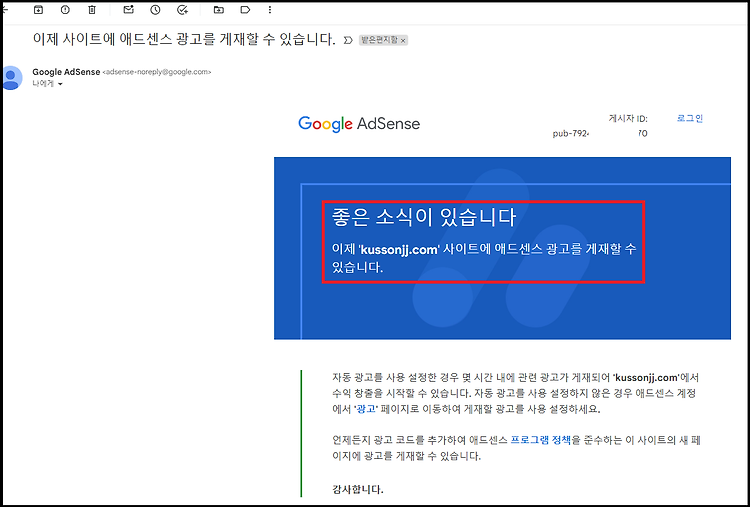This screenshot has height=507, width=750.
Task: Toggle the importance marker beside the subject
Action: click(348, 40)
